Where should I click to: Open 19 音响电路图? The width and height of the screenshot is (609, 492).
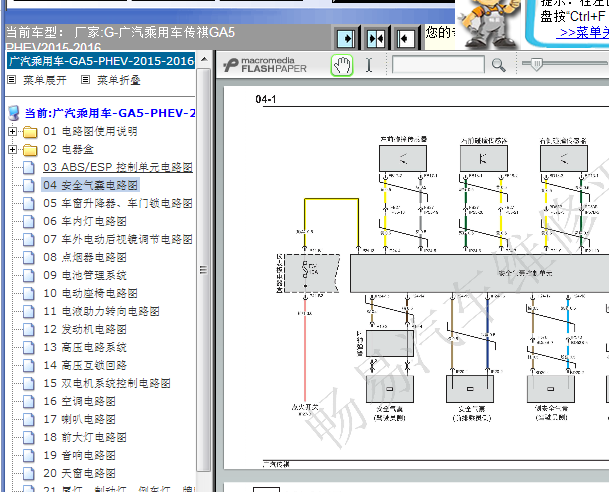click(79, 455)
